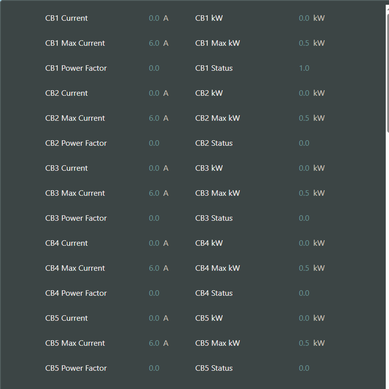Click the CB2 kW value

304,93
